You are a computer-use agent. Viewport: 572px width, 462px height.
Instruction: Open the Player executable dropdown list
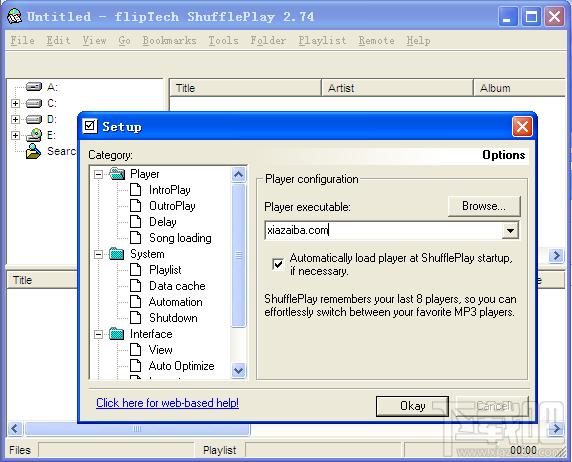510,230
